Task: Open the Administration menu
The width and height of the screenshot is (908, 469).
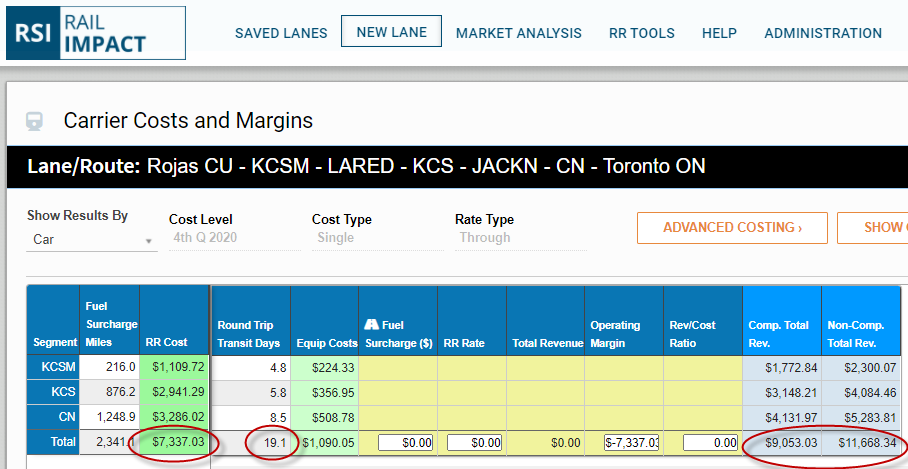Action: tap(823, 33)
